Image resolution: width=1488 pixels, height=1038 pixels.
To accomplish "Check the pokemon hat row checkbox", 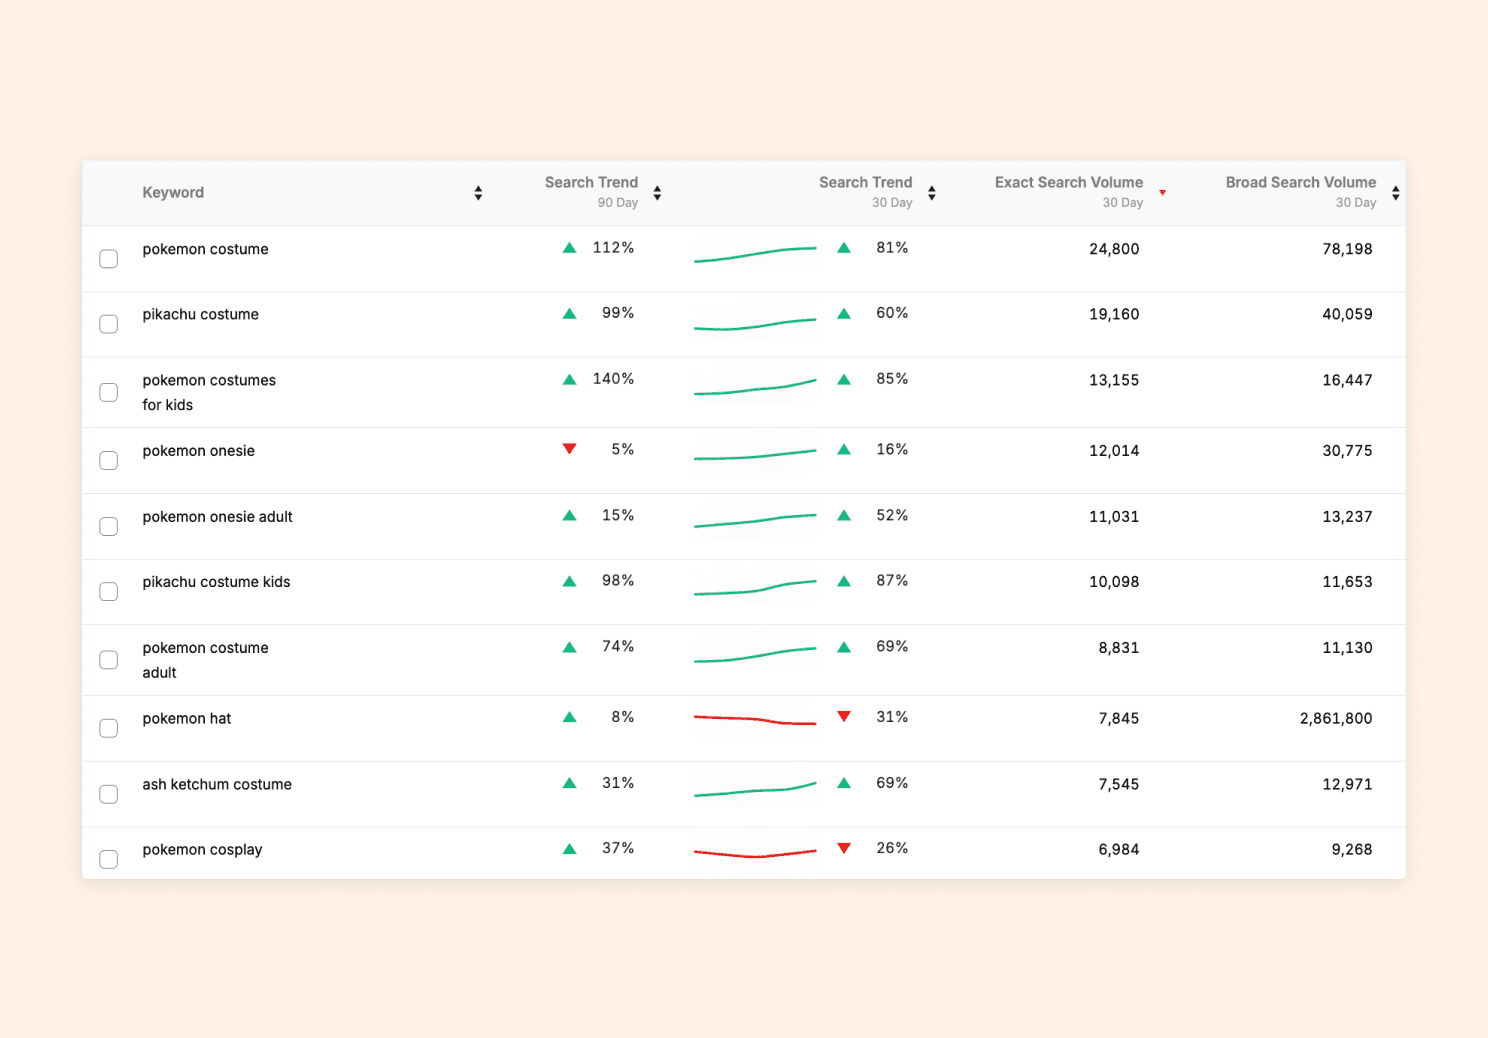I will (109, 728).
